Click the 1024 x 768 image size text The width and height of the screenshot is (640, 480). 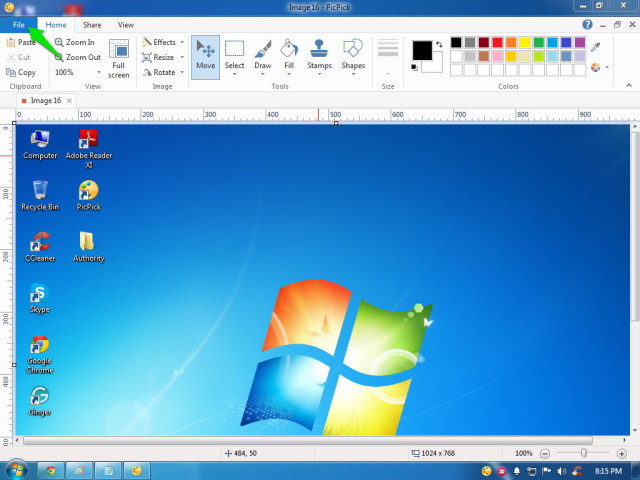pos(438,453)
